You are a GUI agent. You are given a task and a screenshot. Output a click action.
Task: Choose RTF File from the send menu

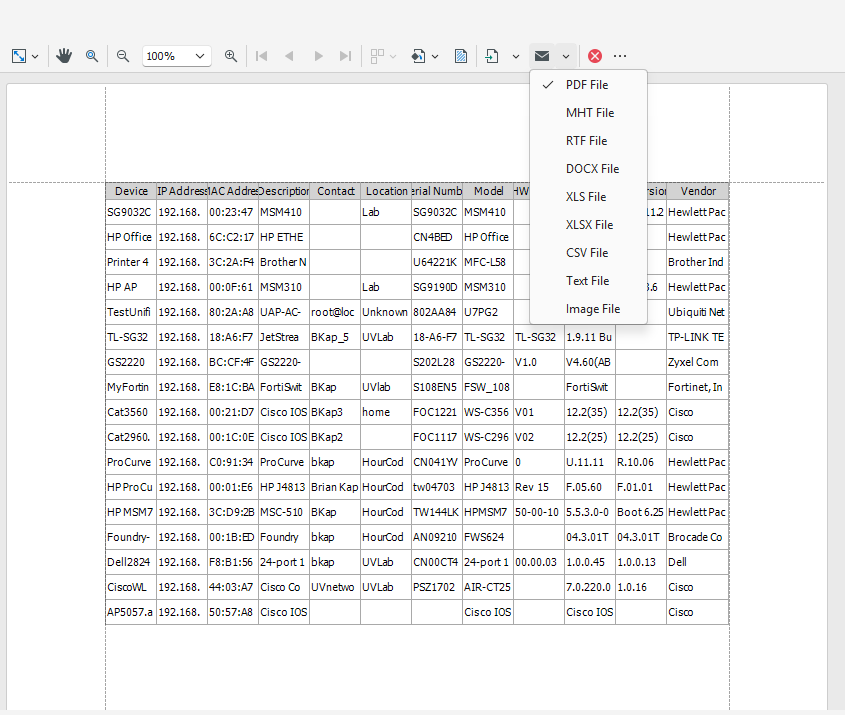pyautogui.click(x=588, y=141)
